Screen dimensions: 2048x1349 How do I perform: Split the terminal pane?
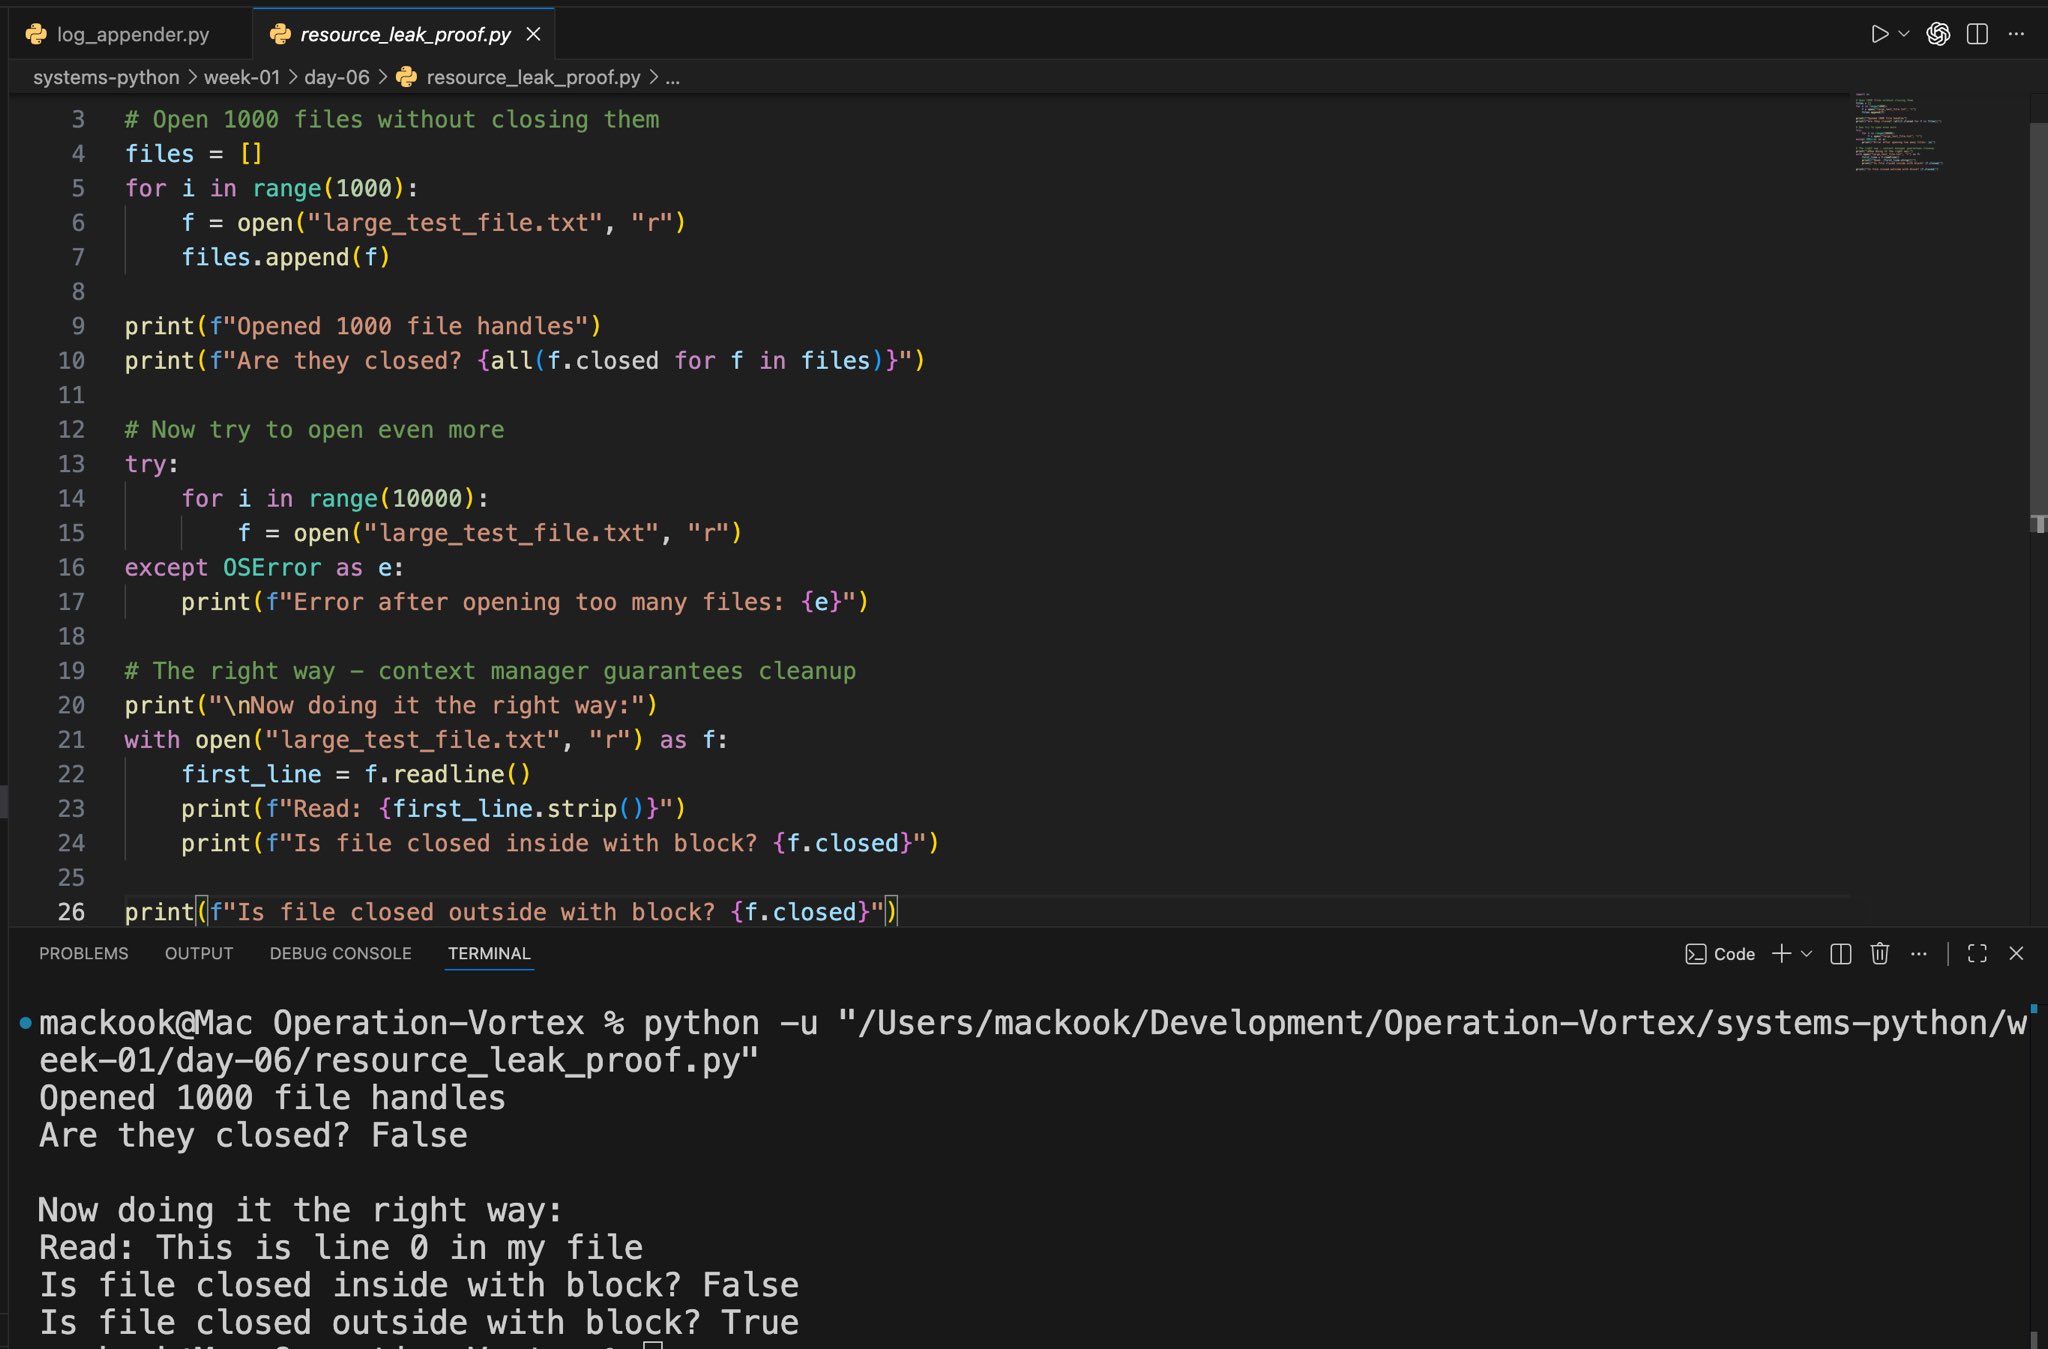coord(1841,953)
